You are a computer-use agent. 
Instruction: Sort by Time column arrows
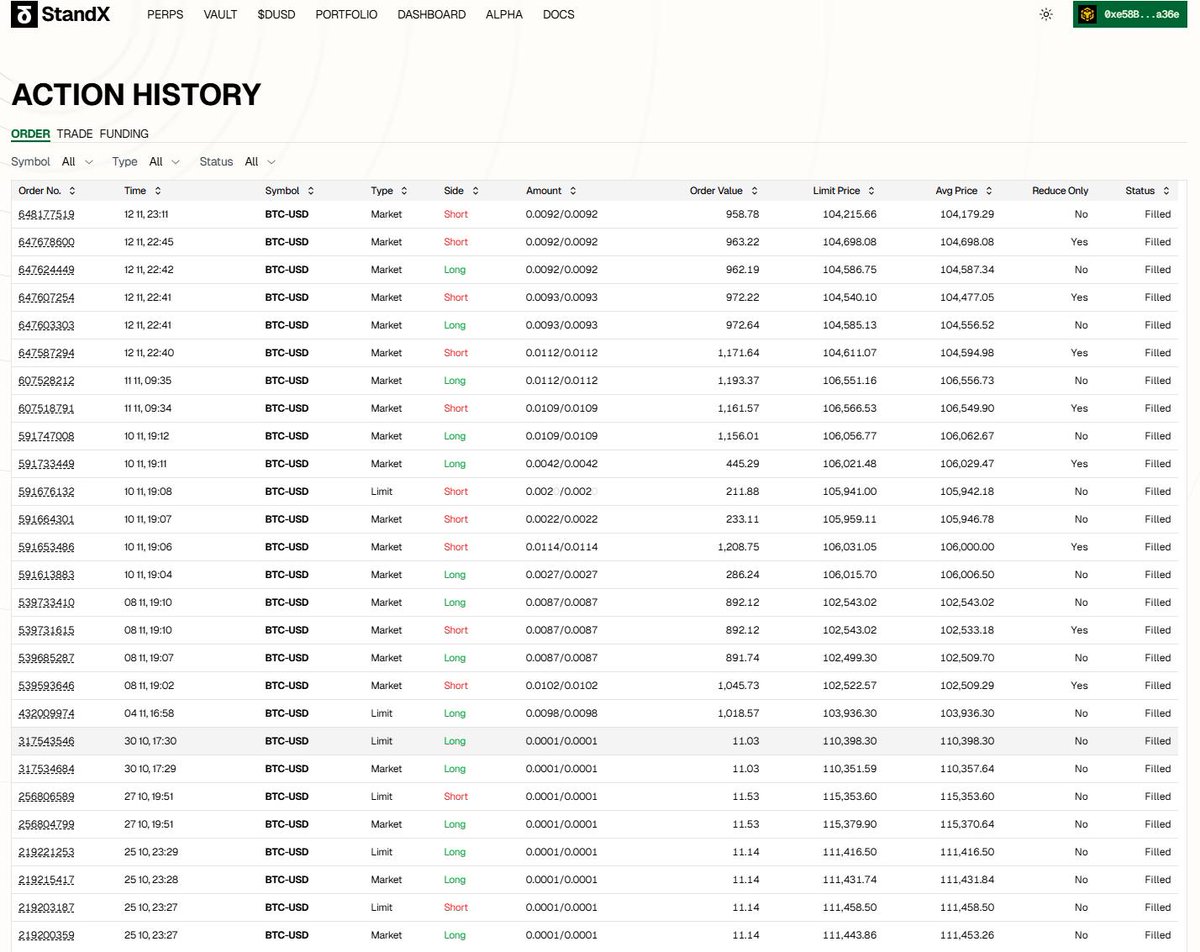pos(158,191)
